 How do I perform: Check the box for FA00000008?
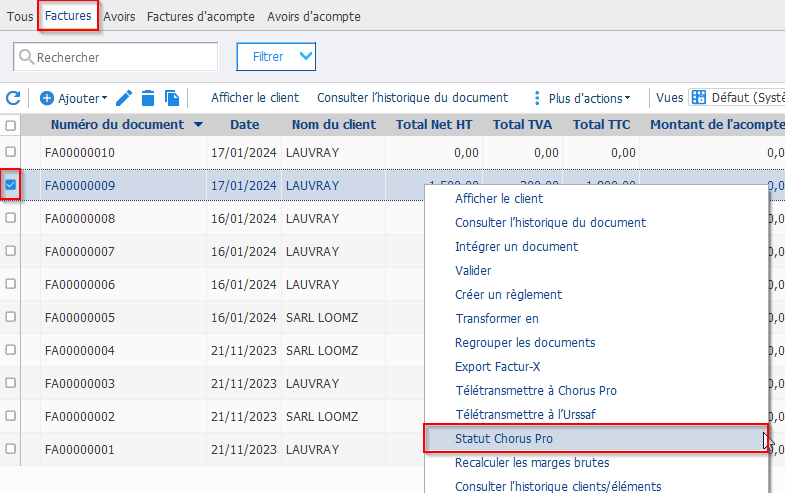[x=10, y=218]
